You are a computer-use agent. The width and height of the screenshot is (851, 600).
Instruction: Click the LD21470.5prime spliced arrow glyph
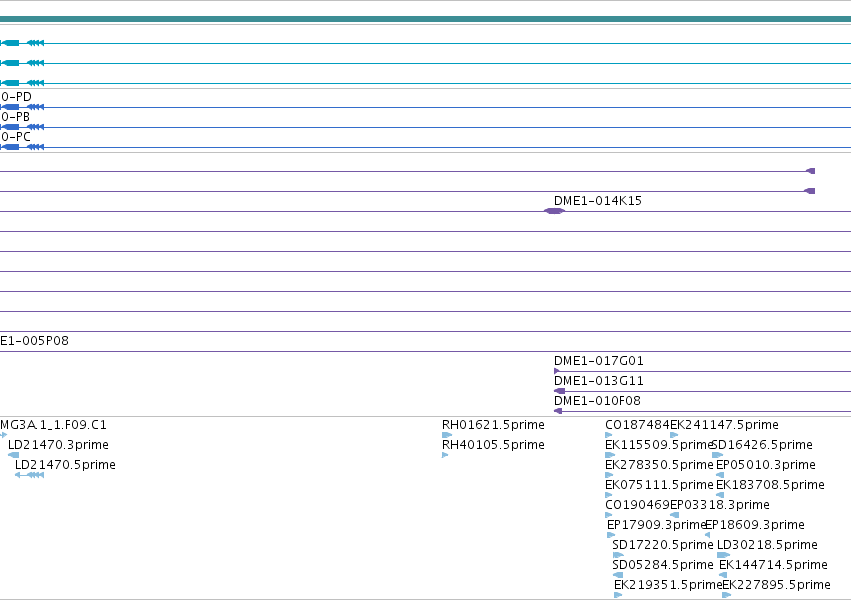29,475
